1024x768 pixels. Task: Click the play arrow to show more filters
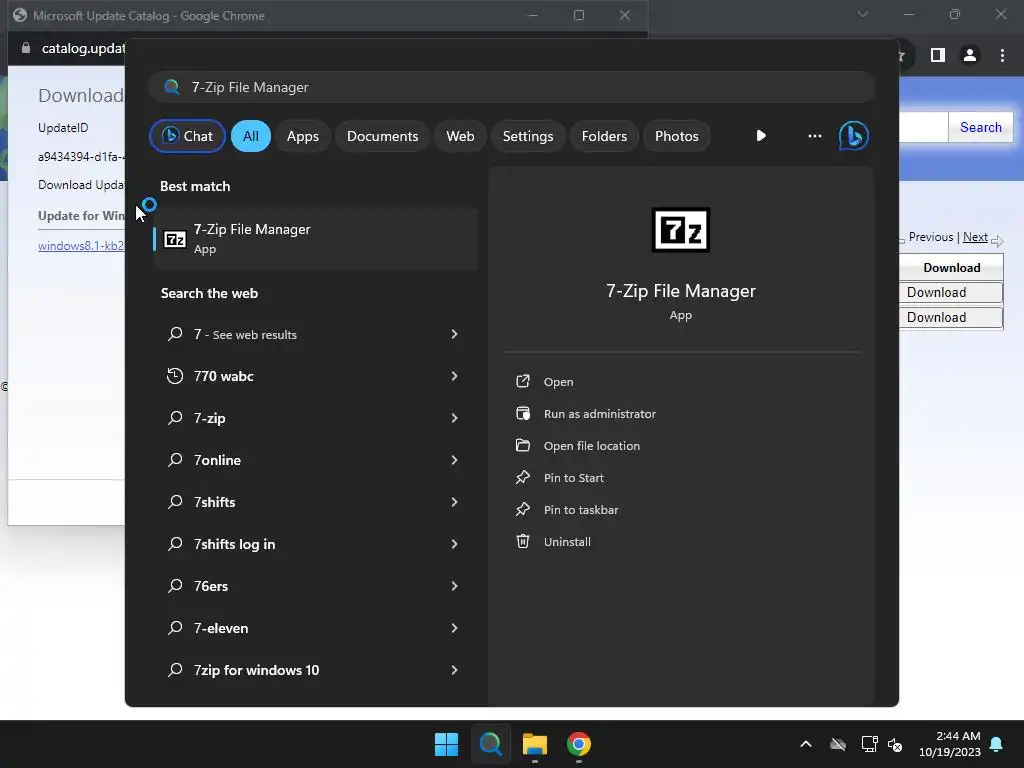pyautogui.click(x=761, y=136)
